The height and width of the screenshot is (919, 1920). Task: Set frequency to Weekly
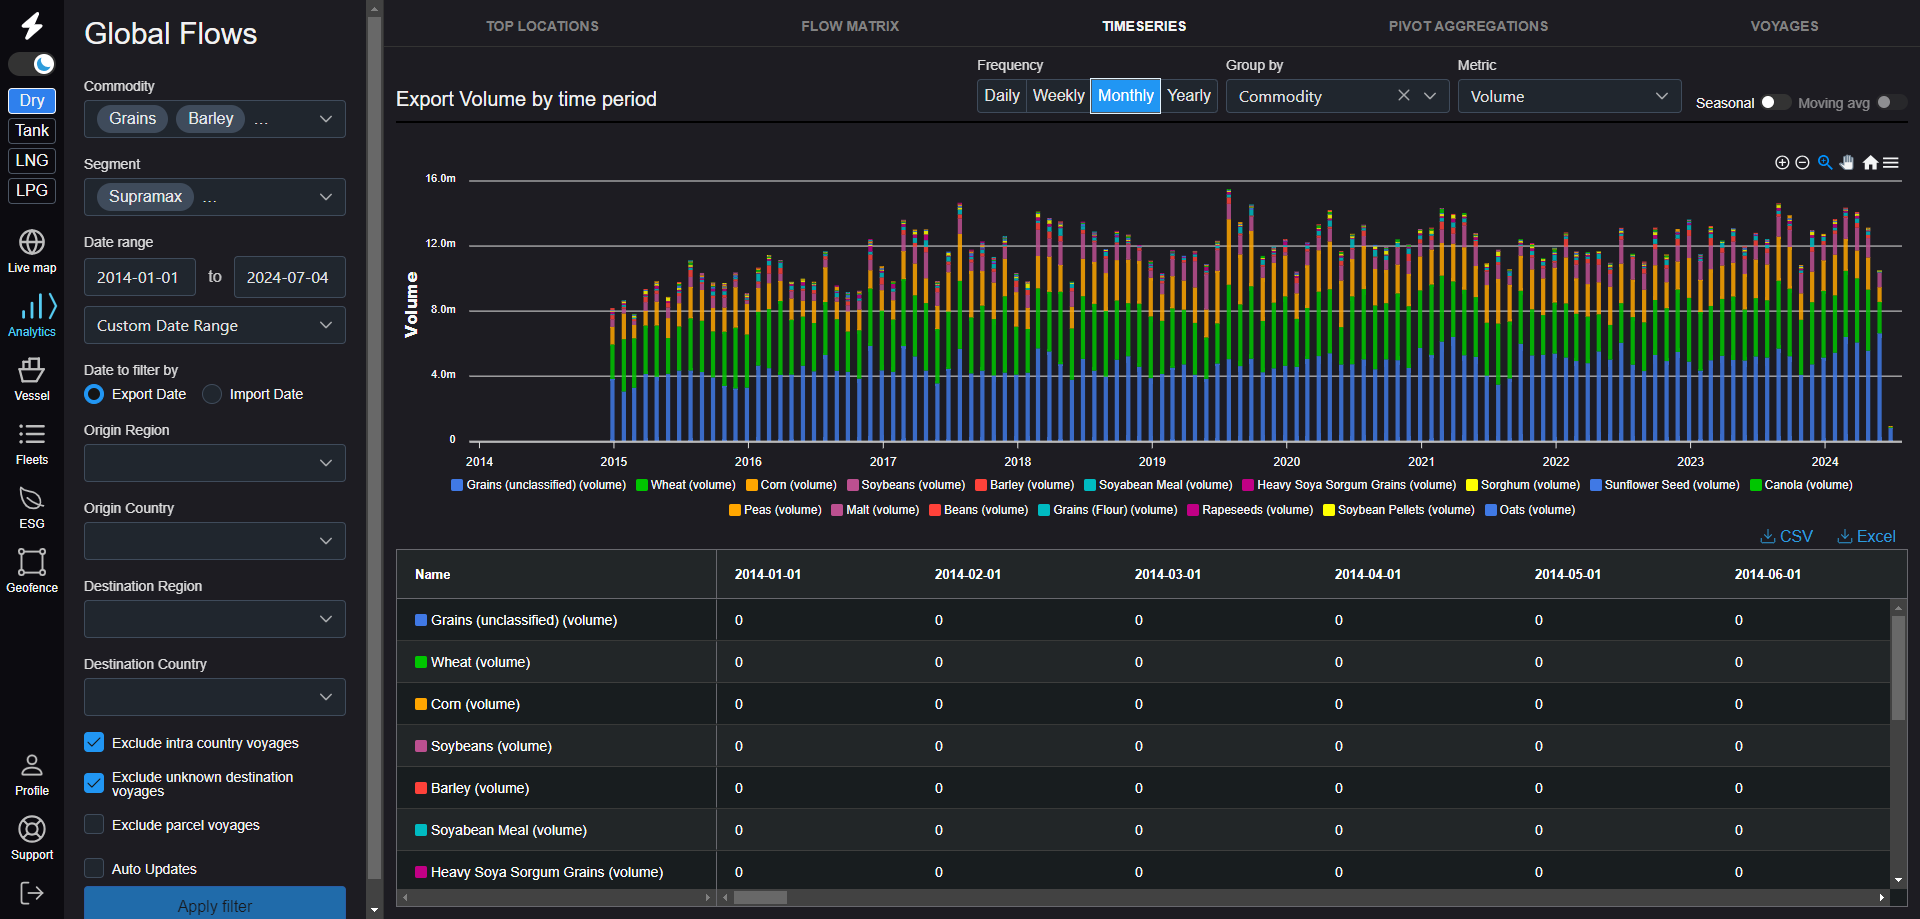1058,96
